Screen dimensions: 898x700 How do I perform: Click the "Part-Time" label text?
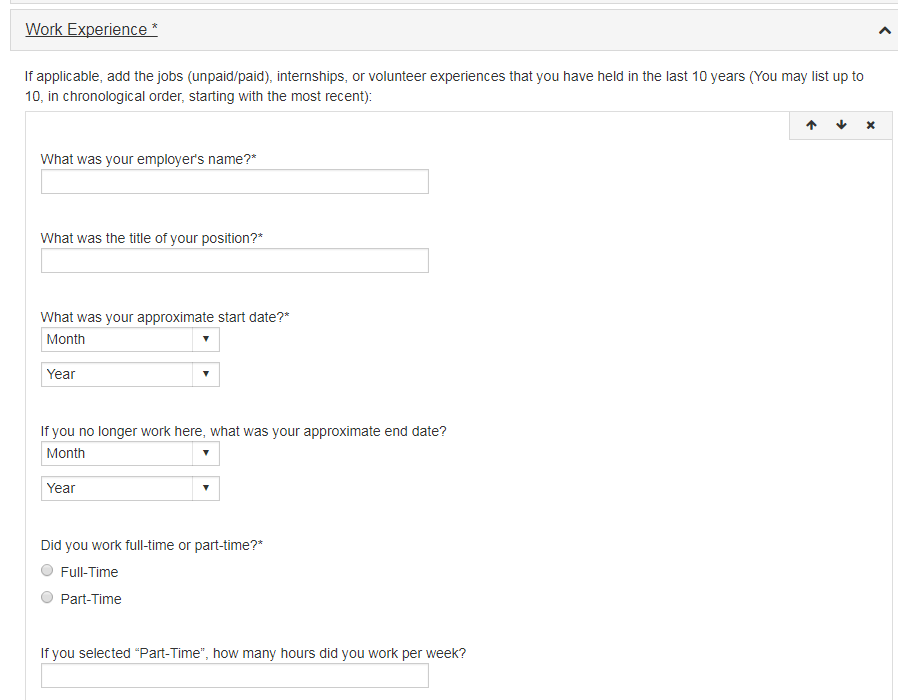click(91, 599)
